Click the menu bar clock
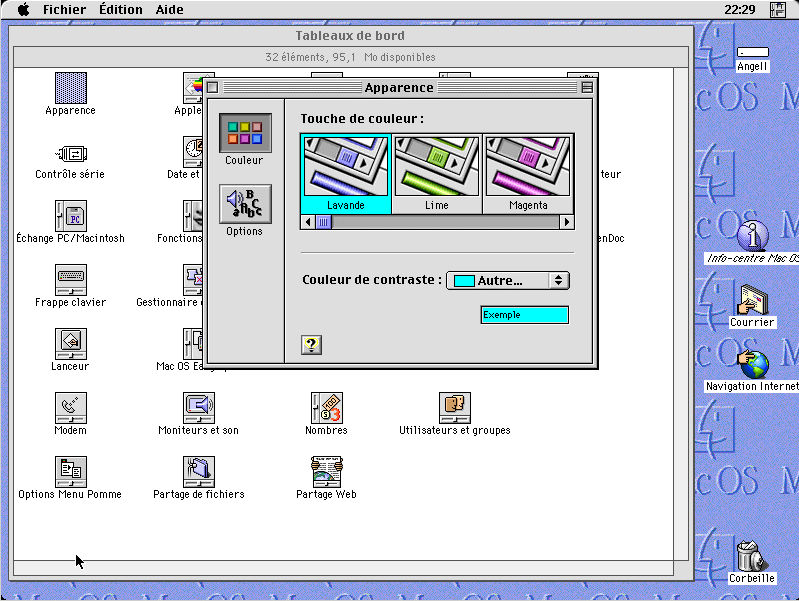The image size is (799, 601). pos(739,10)
